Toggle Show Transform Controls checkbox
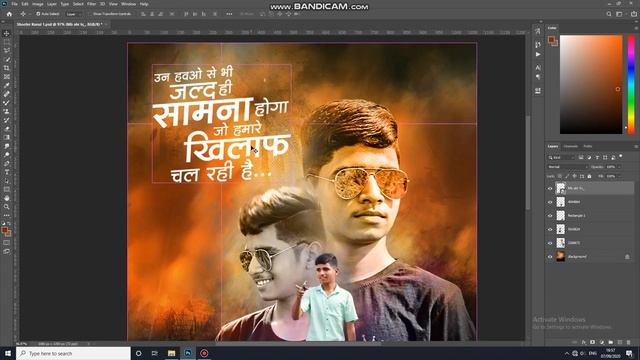The width and height of the screenshot is (640, 360). 91,14
